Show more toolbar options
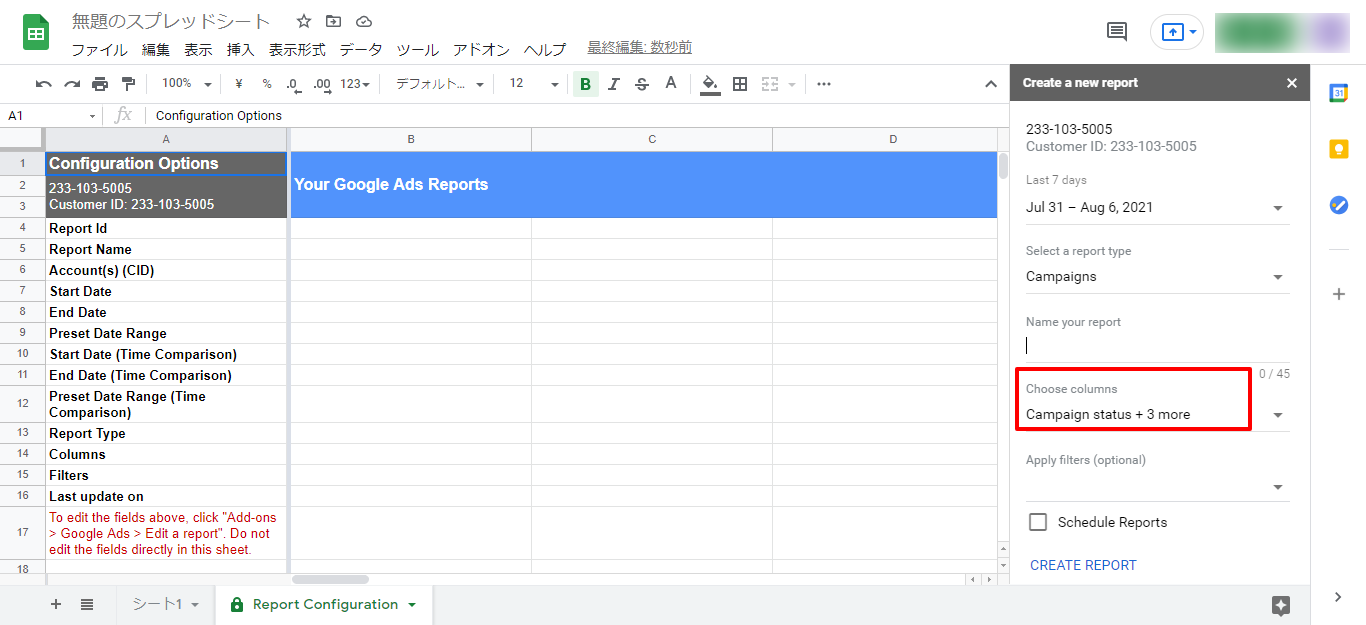1366x625 pixels. pyautogui.click(x=824, y=84)
